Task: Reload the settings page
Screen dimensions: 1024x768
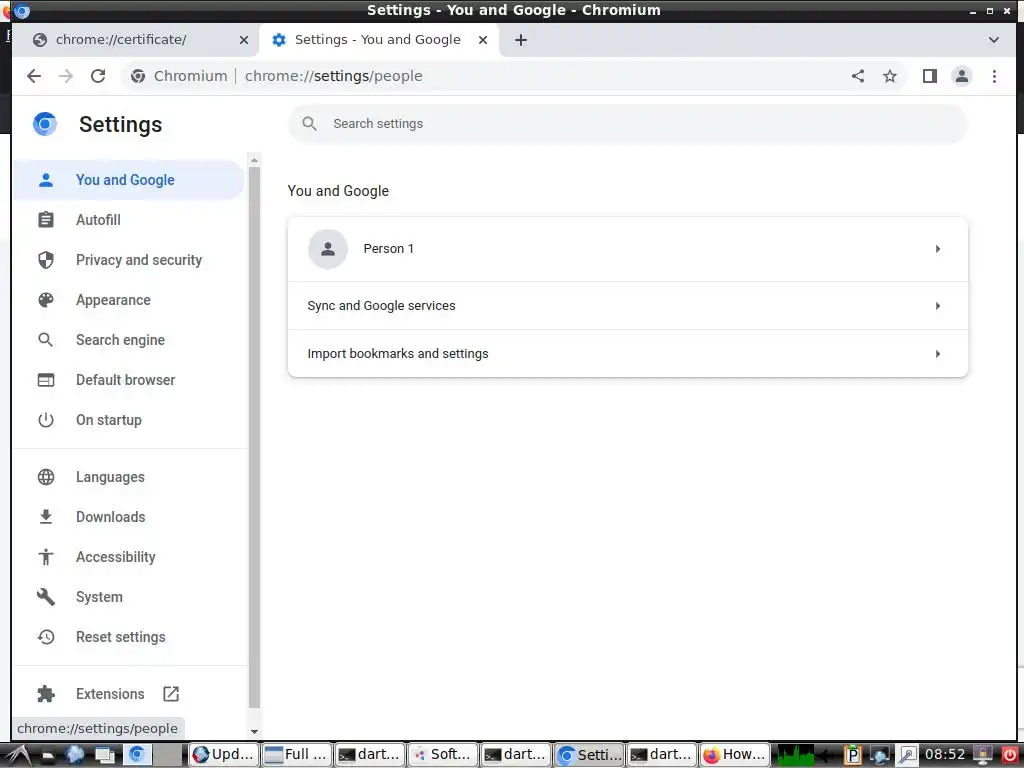Action: pos(98,76)
